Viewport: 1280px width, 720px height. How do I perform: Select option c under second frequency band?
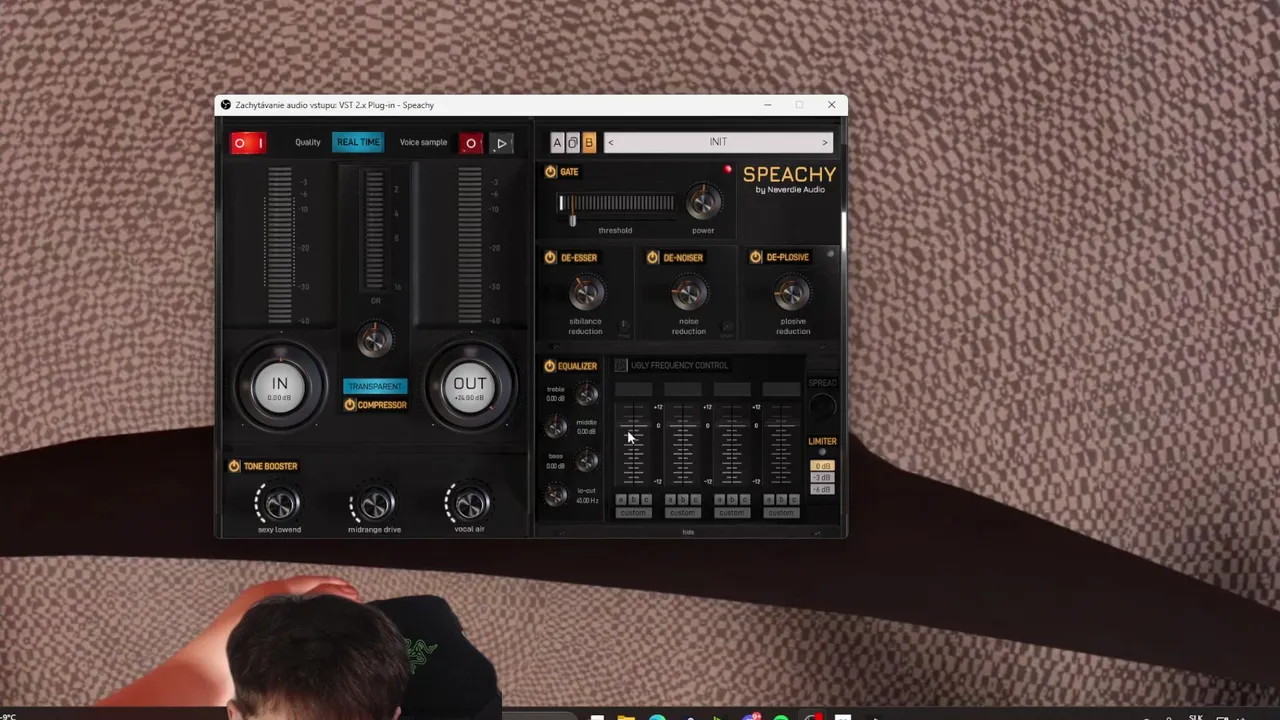click(x=696, y=499)
